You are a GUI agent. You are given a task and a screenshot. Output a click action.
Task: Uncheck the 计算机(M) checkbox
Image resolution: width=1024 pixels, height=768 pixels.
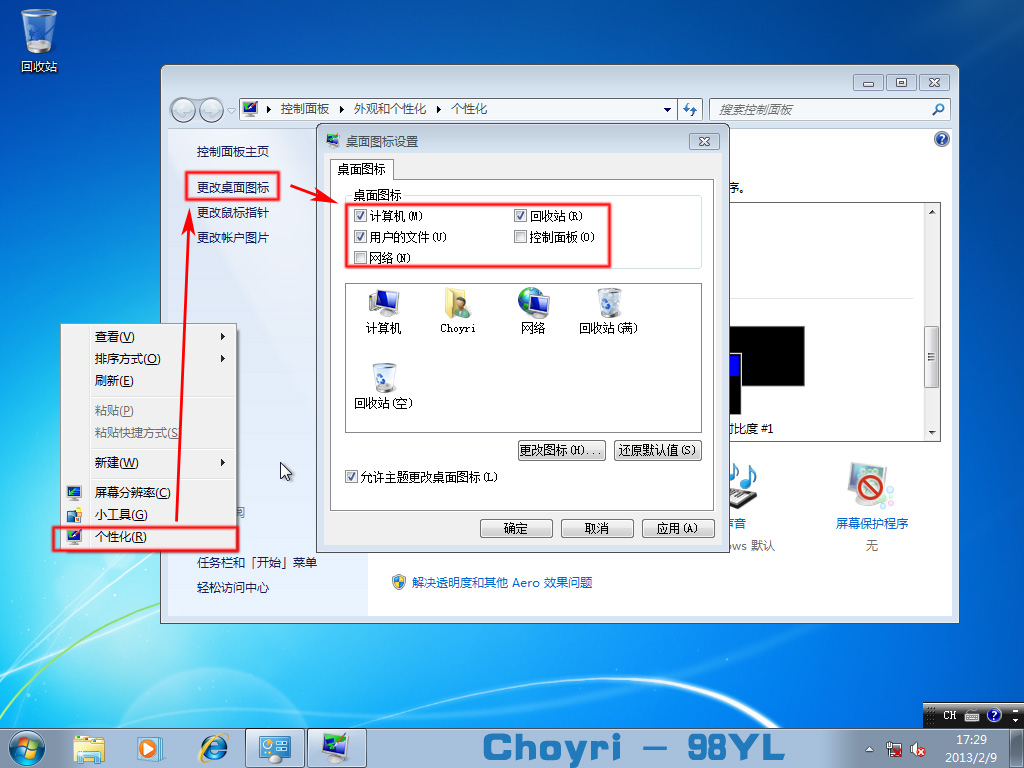[360, 216]
